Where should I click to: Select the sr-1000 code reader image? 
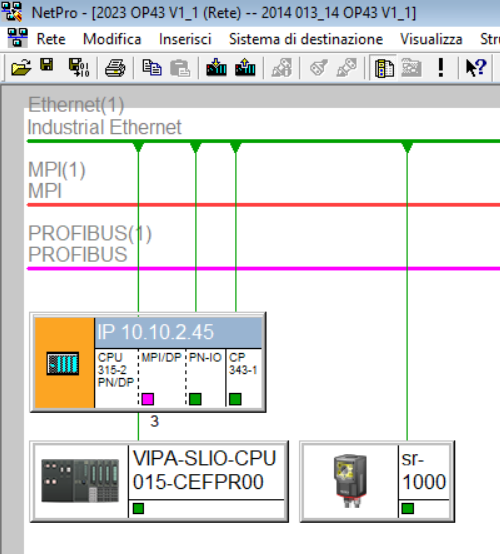click(x=350, y=481)
